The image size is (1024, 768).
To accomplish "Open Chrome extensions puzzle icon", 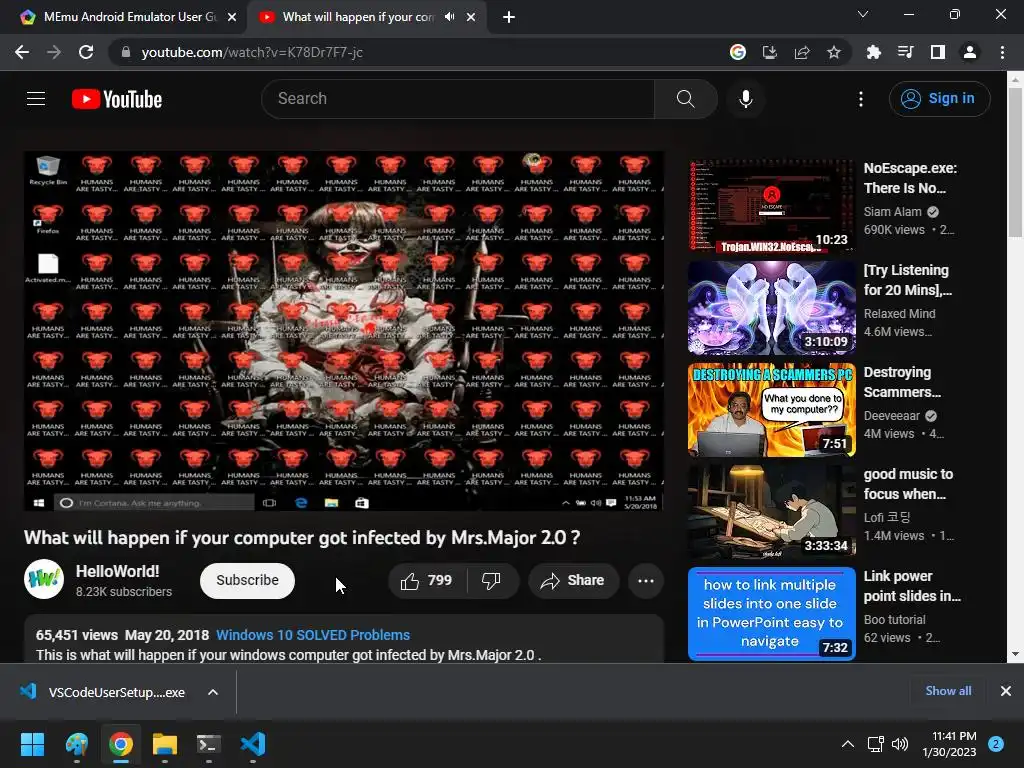I will (873, 52).
